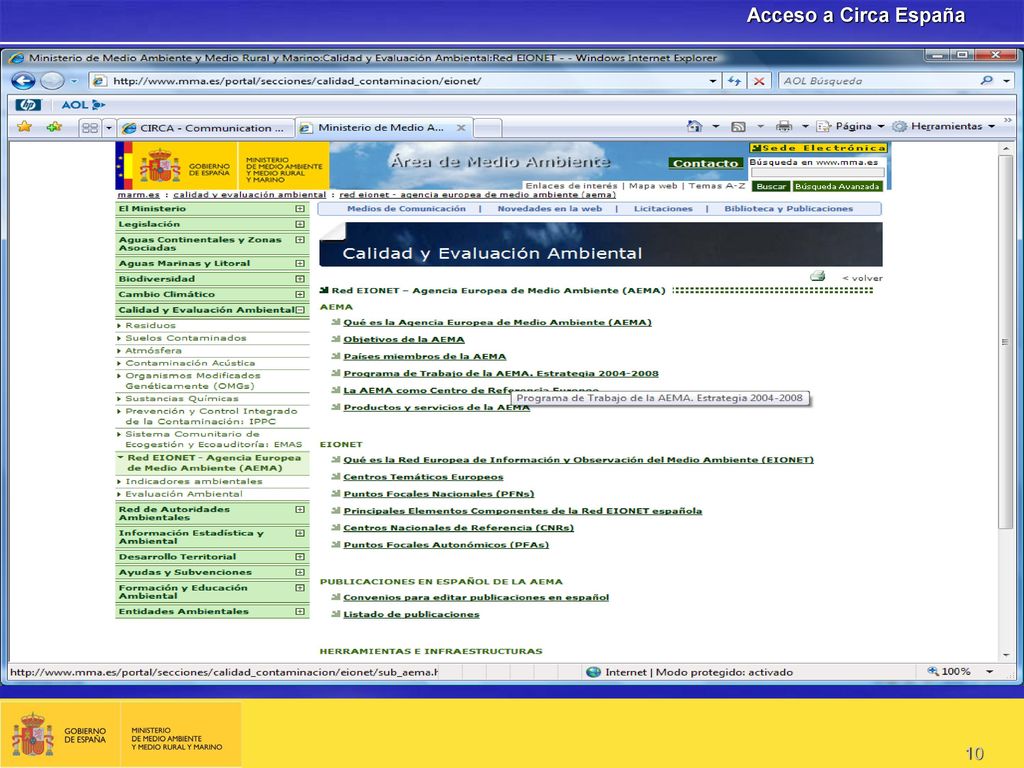Click the browser Print toolbar icon
This screenshot has width=1024, height=768.
click(x=784, y=126)
